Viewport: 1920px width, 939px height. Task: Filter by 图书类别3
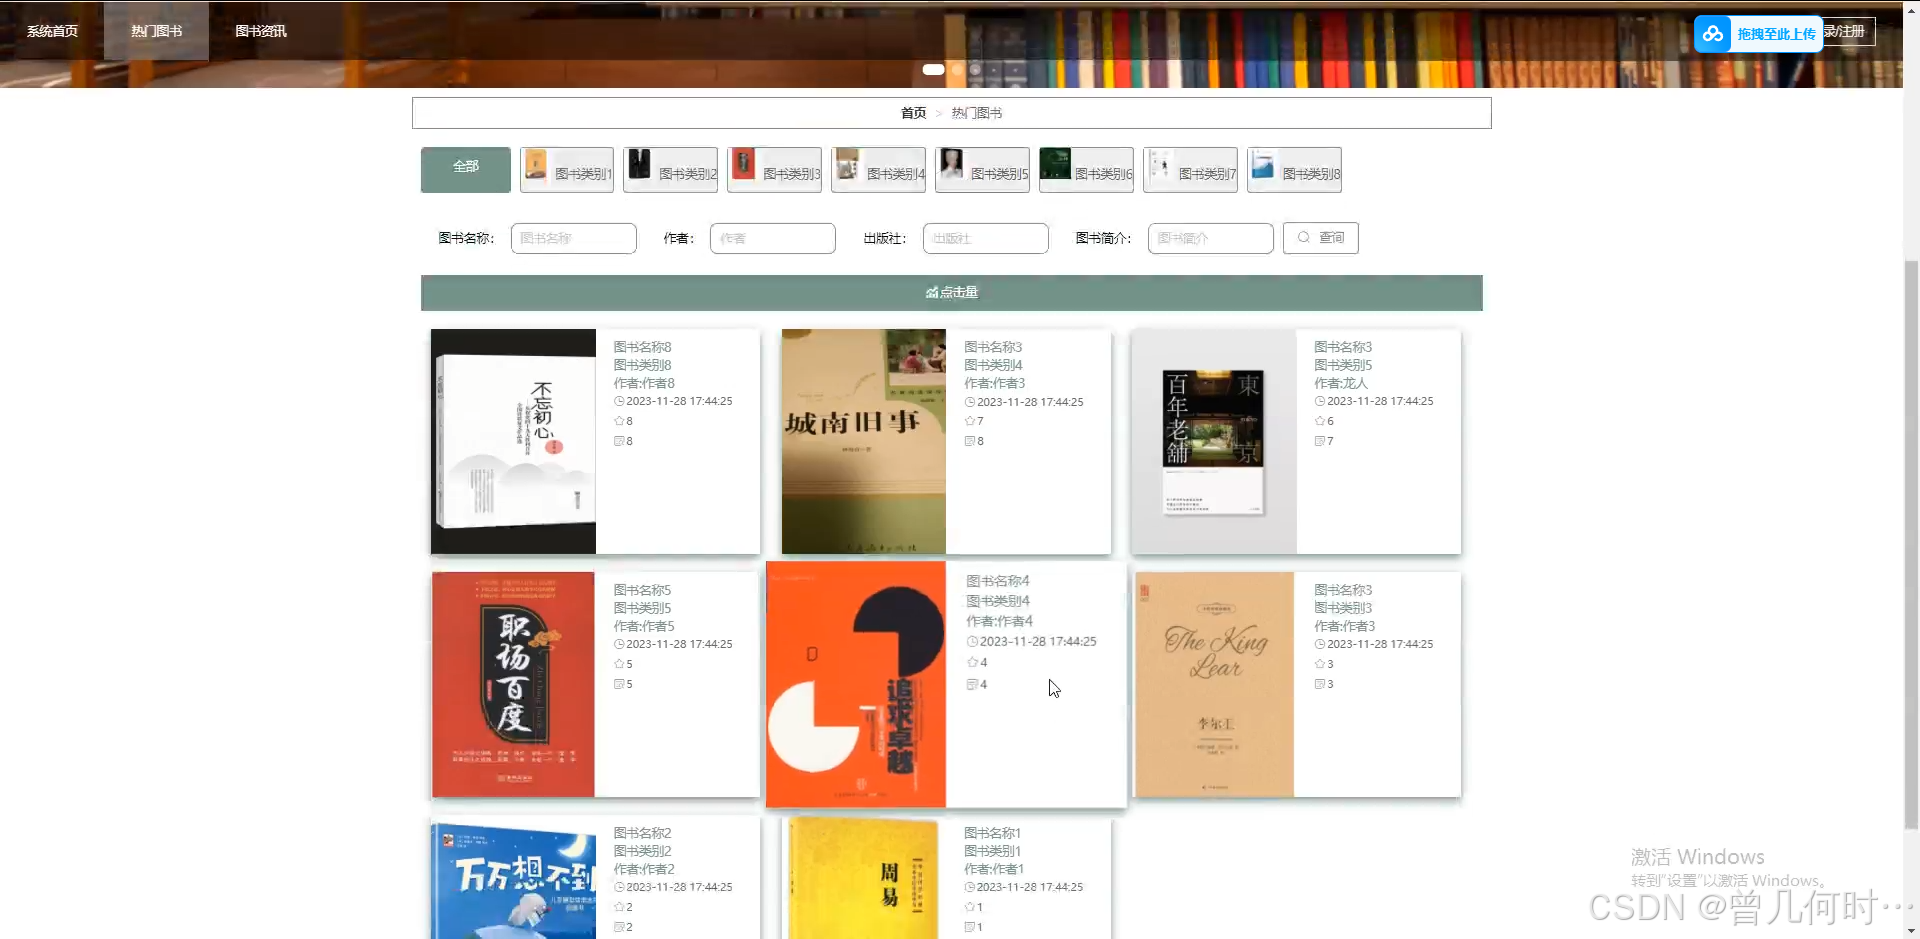pyautogui.click(x=775, y=170)
